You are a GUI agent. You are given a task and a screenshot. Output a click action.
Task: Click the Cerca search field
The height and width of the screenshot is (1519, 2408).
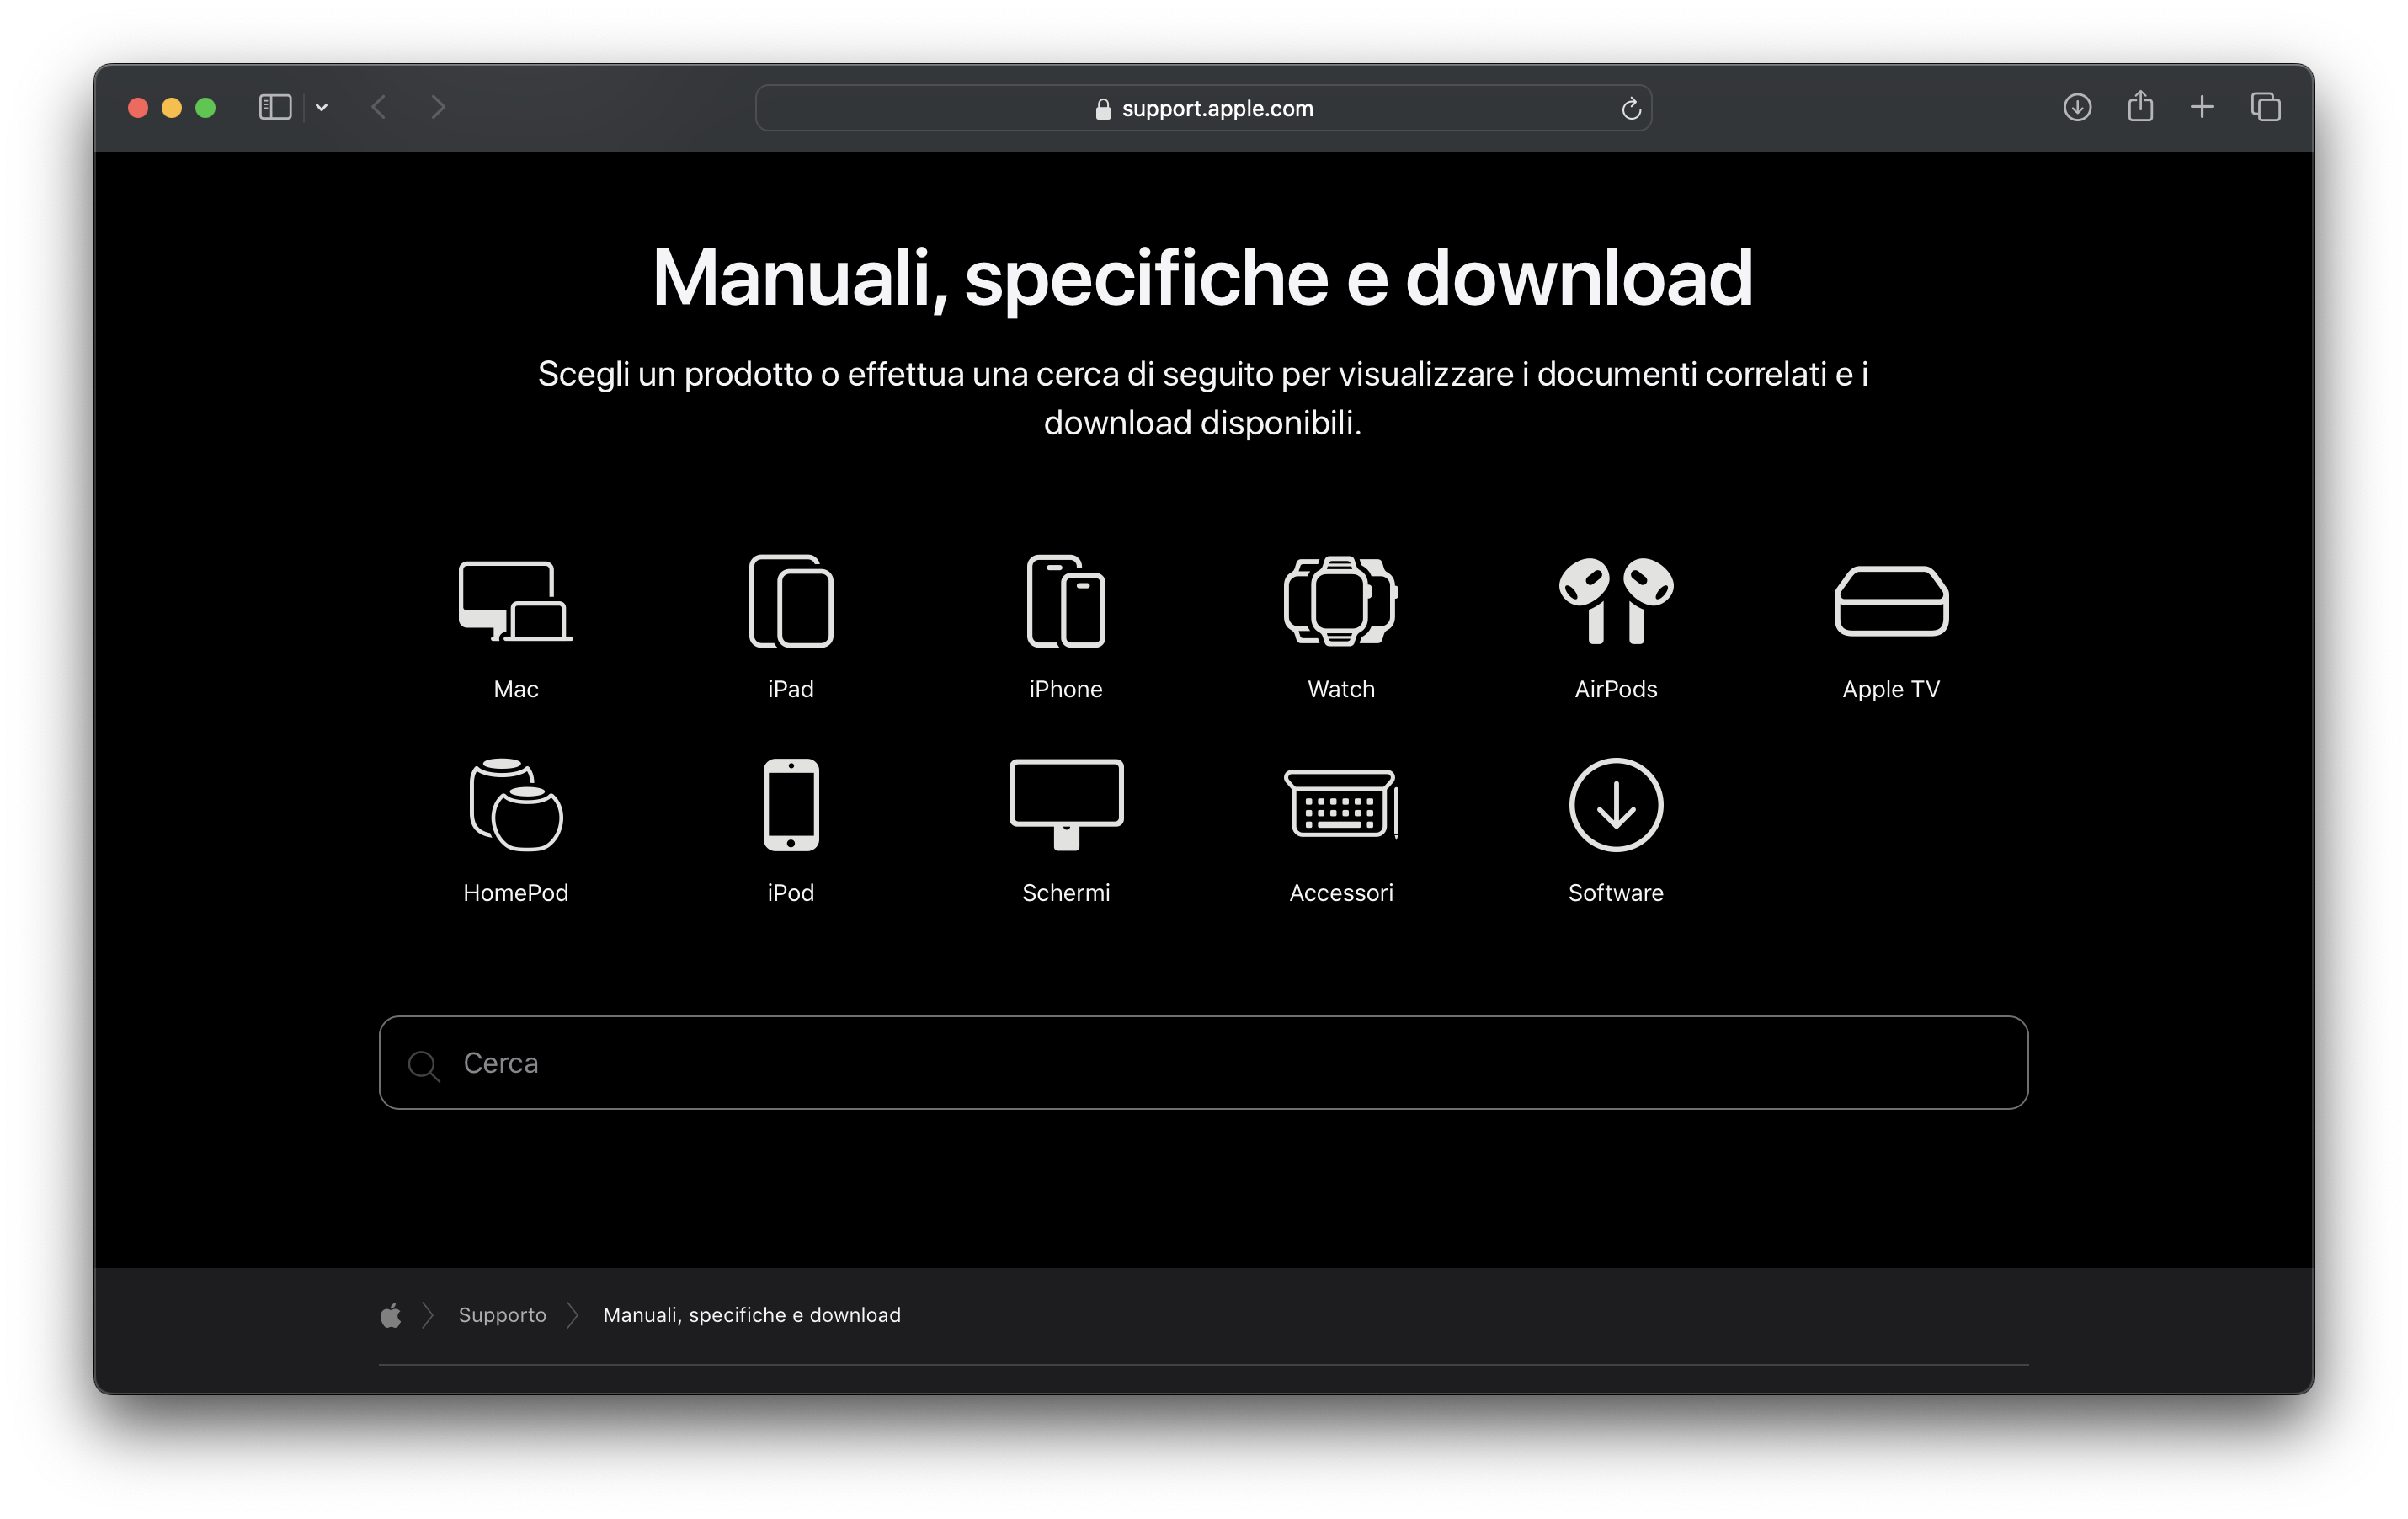pos(1203,1062)
